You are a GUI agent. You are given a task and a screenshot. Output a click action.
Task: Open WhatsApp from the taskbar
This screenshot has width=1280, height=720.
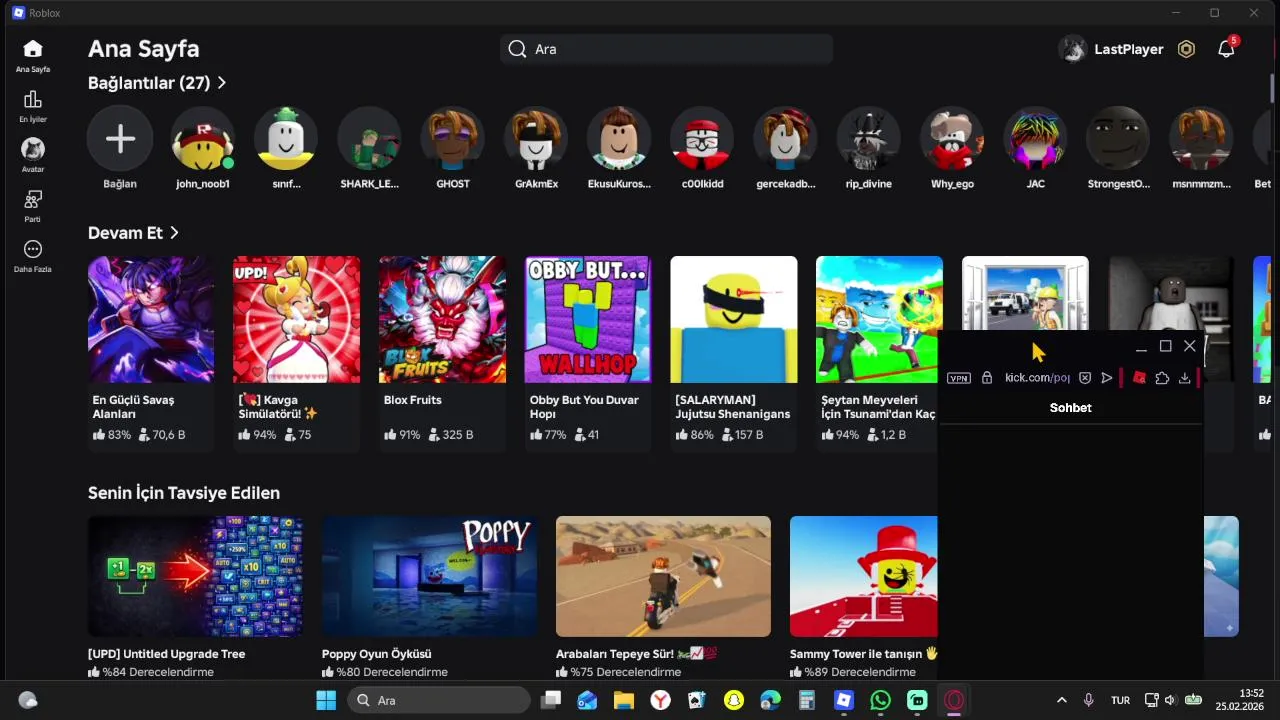[880, 700]
